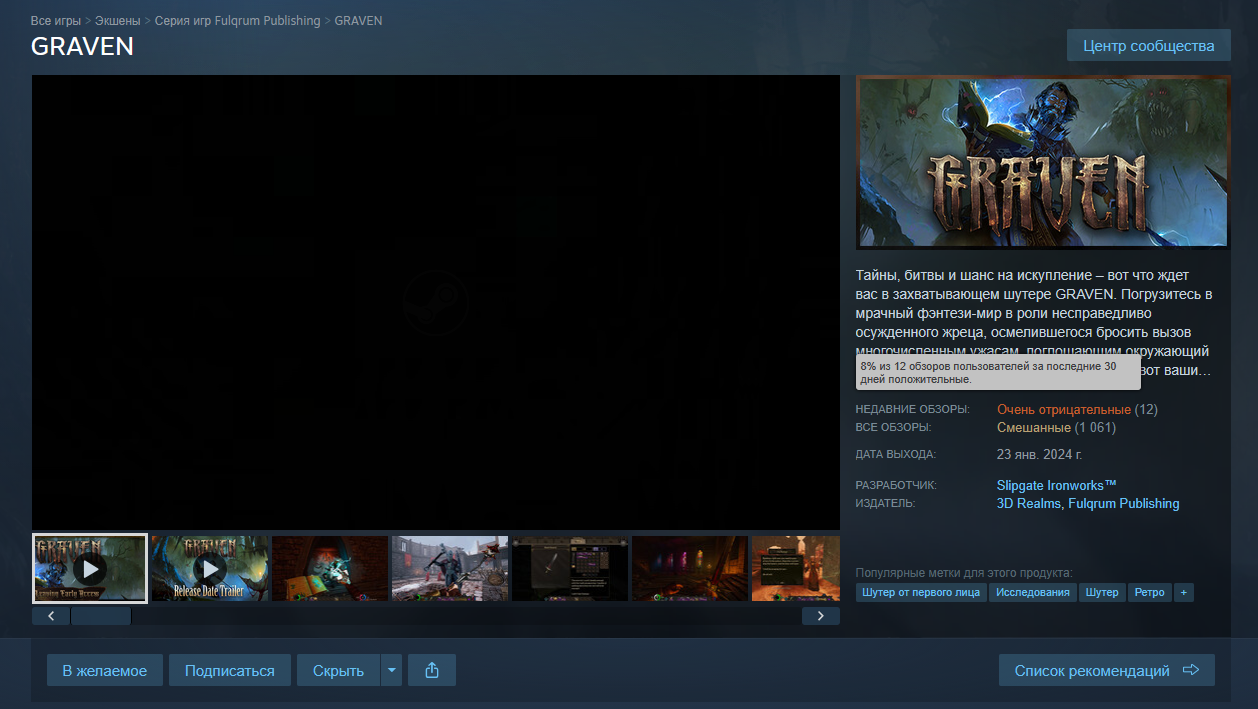
Task: Select the 'Шутер от первого лица' tag
Action: click(921, 592)
